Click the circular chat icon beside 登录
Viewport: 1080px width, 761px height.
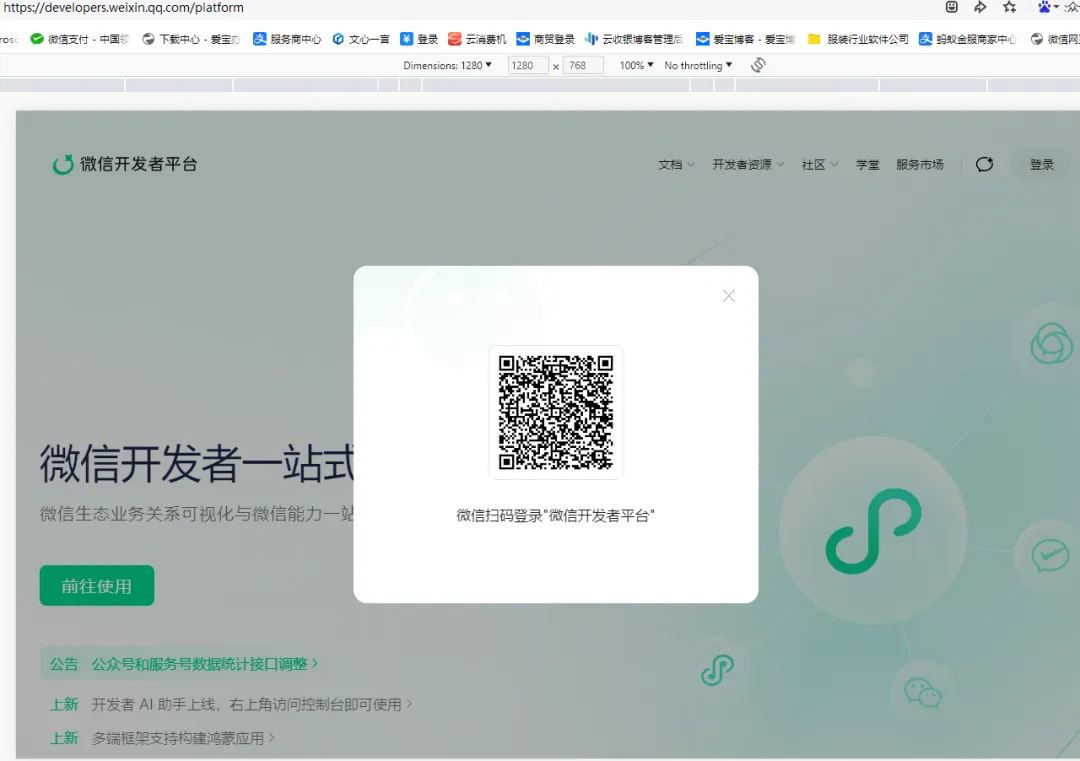tap(984, 164)
